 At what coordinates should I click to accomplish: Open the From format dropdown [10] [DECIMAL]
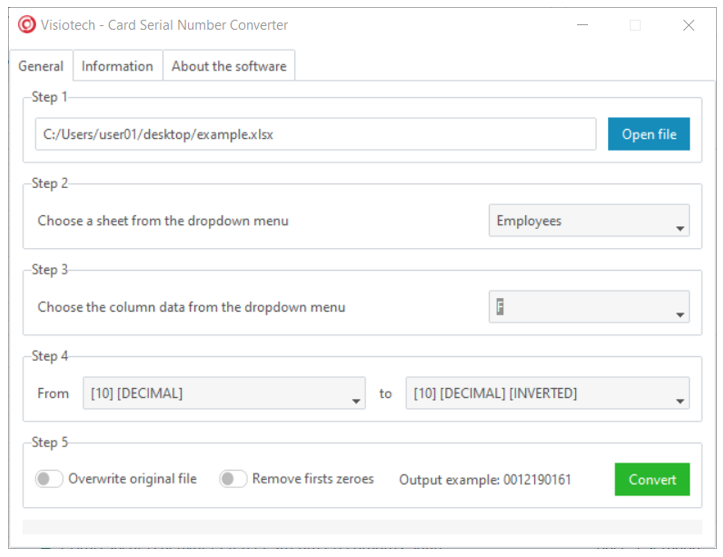point(224,393)
